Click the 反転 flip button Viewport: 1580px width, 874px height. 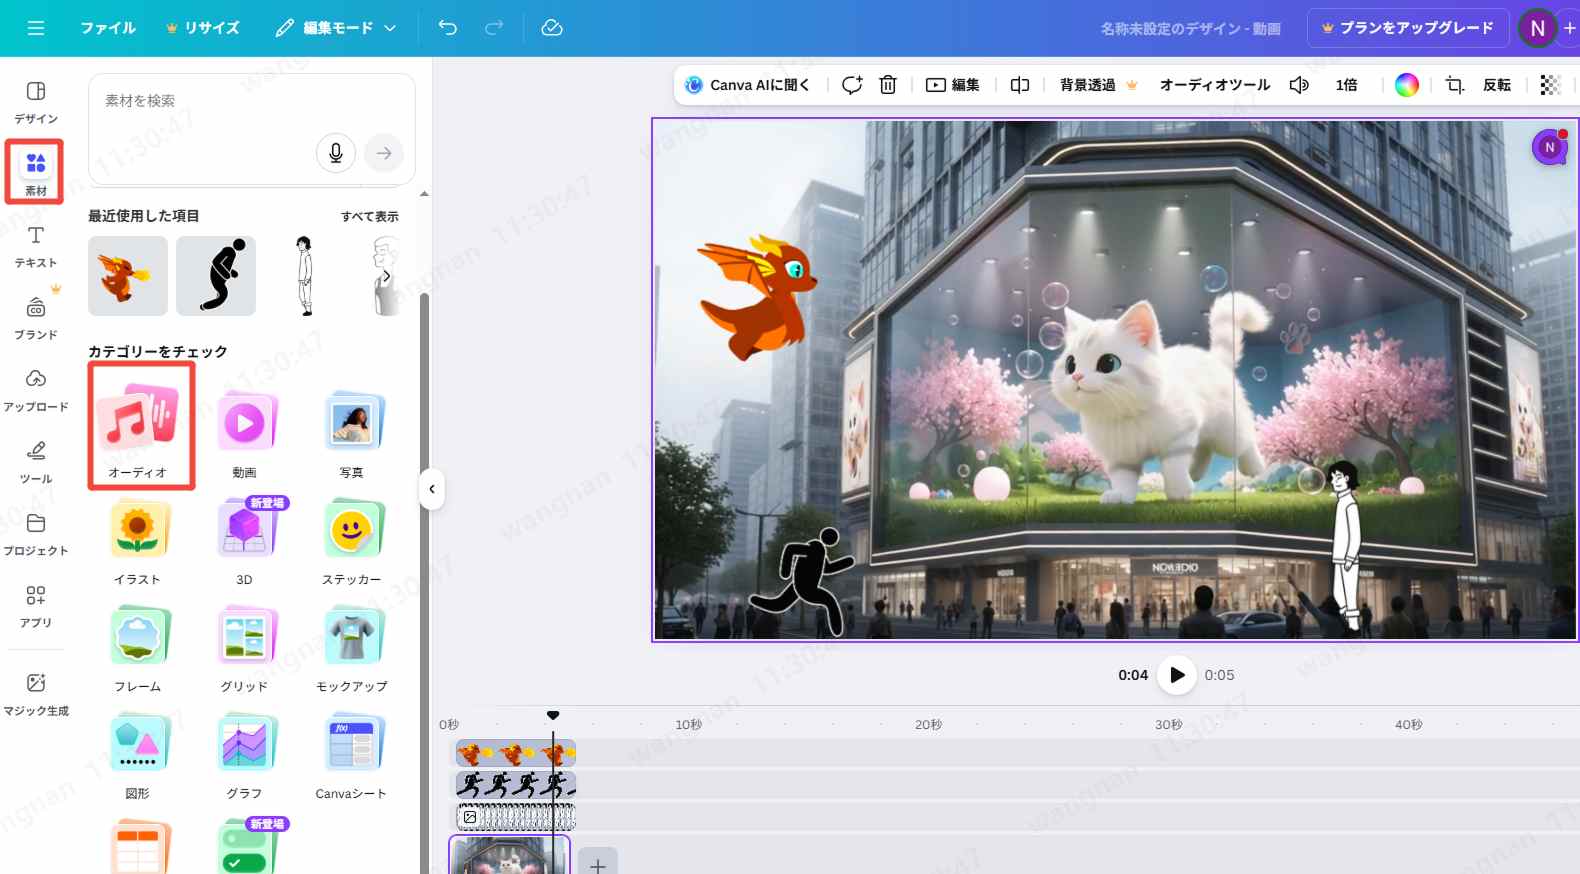coord(1497,85)
